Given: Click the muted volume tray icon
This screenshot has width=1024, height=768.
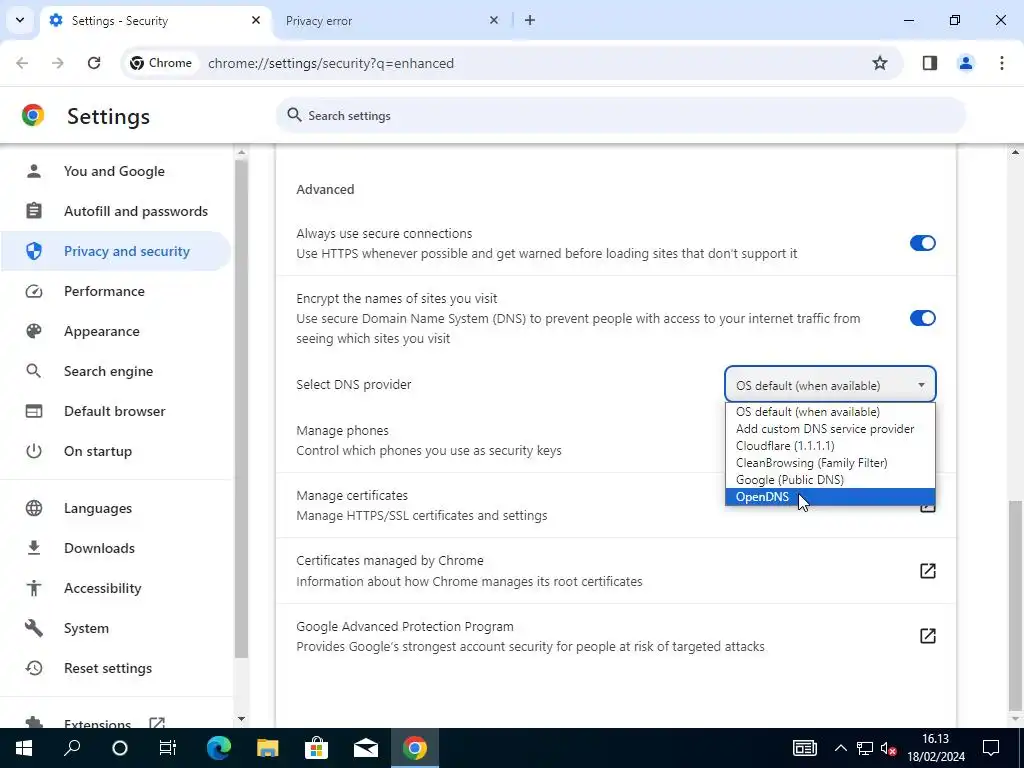Looking at the screenshot, I should tap(888, 748).
